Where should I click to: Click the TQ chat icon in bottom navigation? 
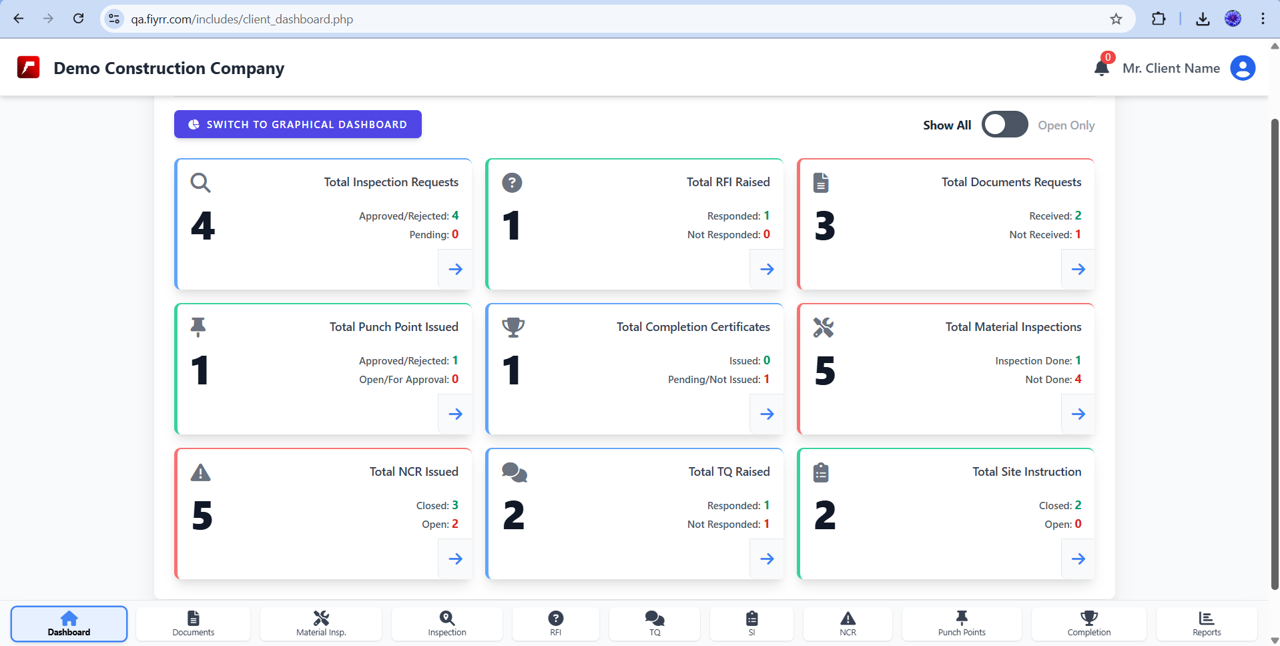pyautogui.click(x=654, y=617)
